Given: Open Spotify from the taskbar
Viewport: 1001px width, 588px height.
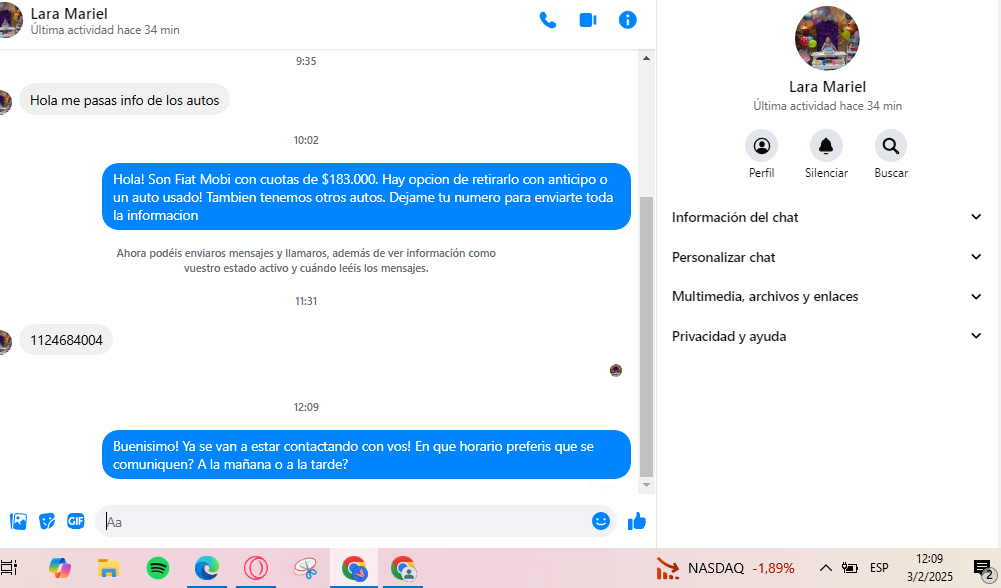Looking at the screenshot, I should click(x=158, y=568).
